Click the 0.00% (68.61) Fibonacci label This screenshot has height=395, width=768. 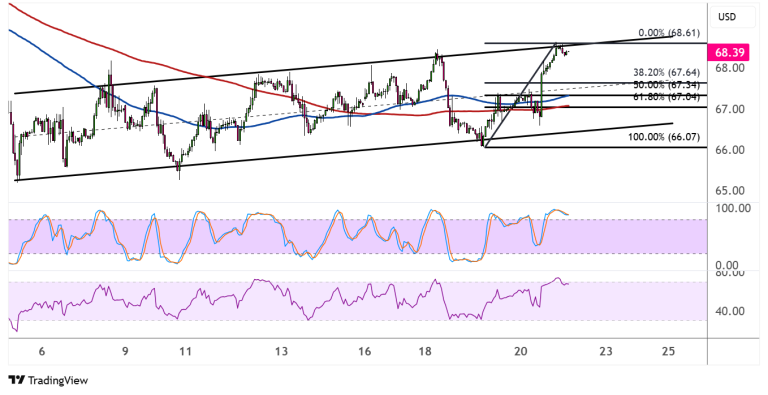(670, 33)
